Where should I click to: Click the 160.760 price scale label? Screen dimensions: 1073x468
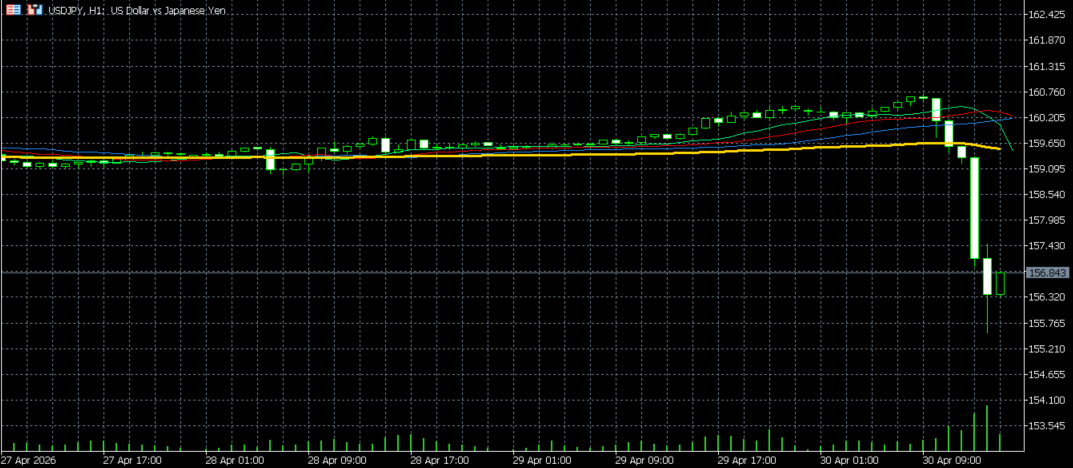click(x=1048, y=92)
